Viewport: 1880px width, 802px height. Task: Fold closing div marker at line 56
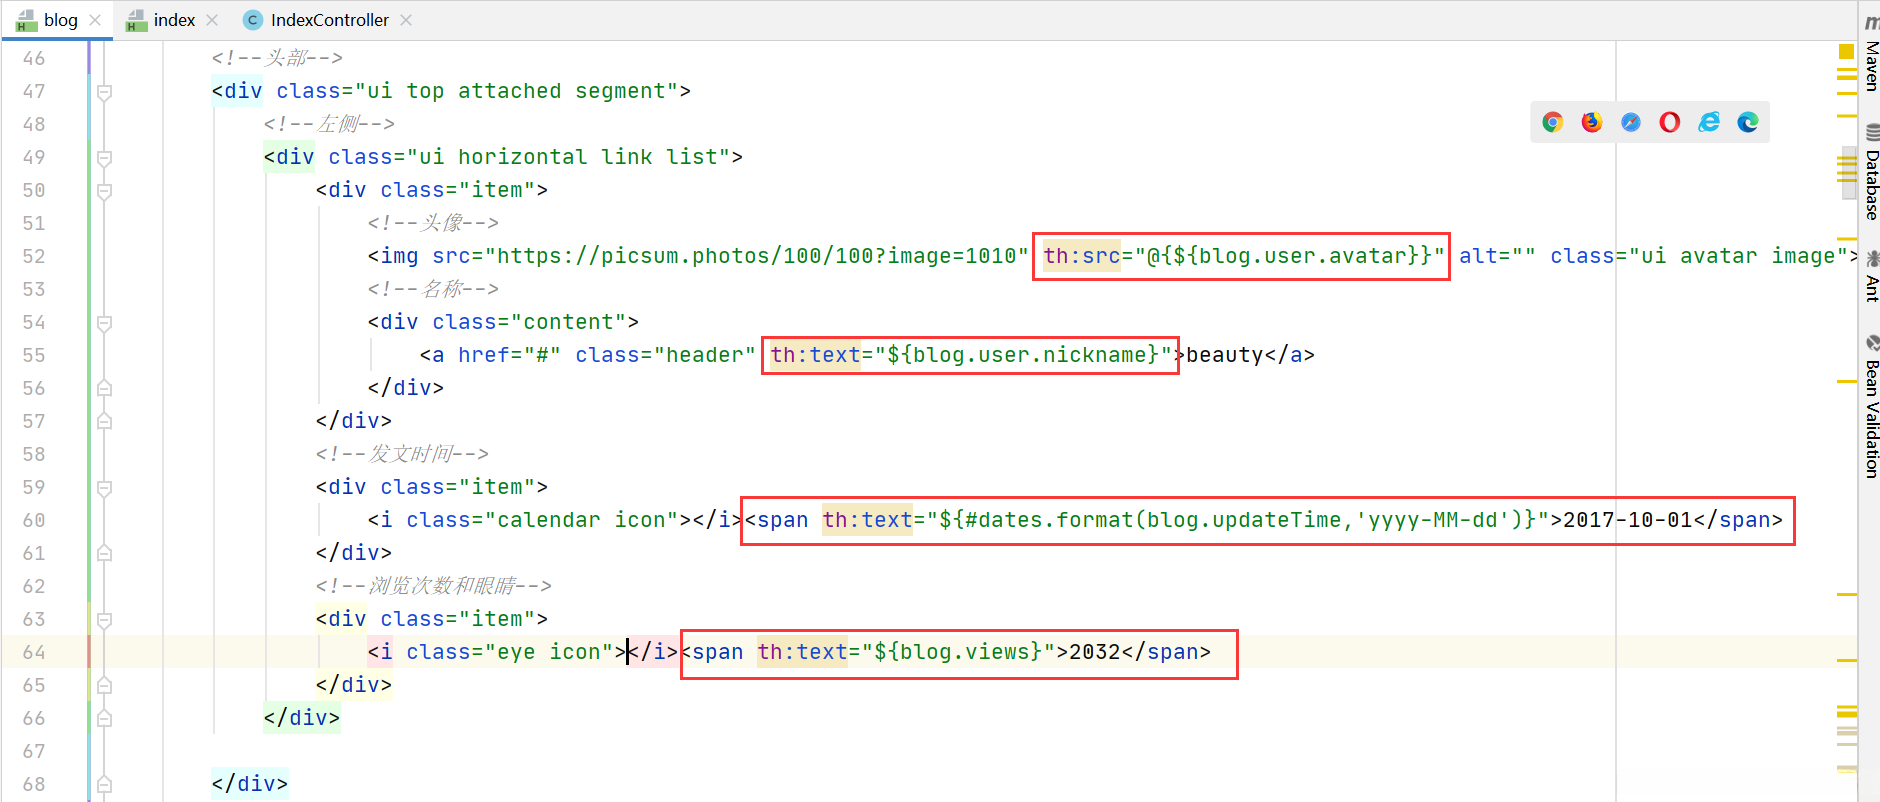pos(104,388)
